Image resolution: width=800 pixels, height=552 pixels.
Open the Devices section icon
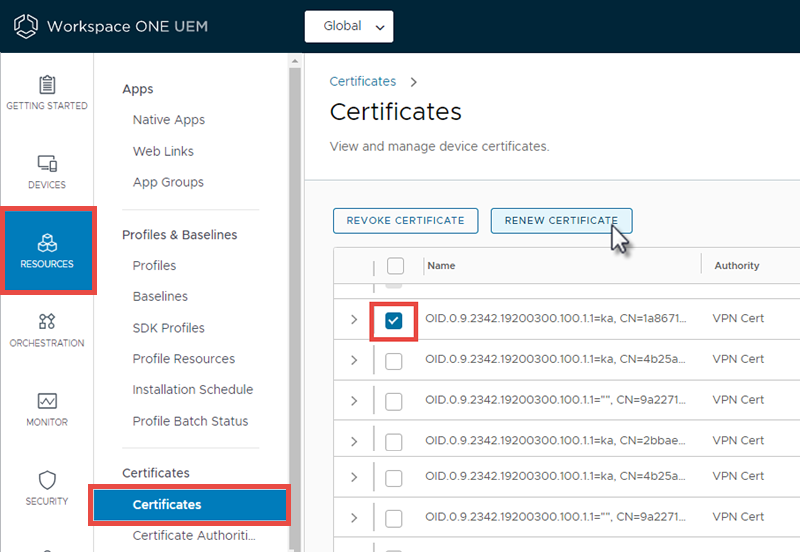[x=47, y=163]
